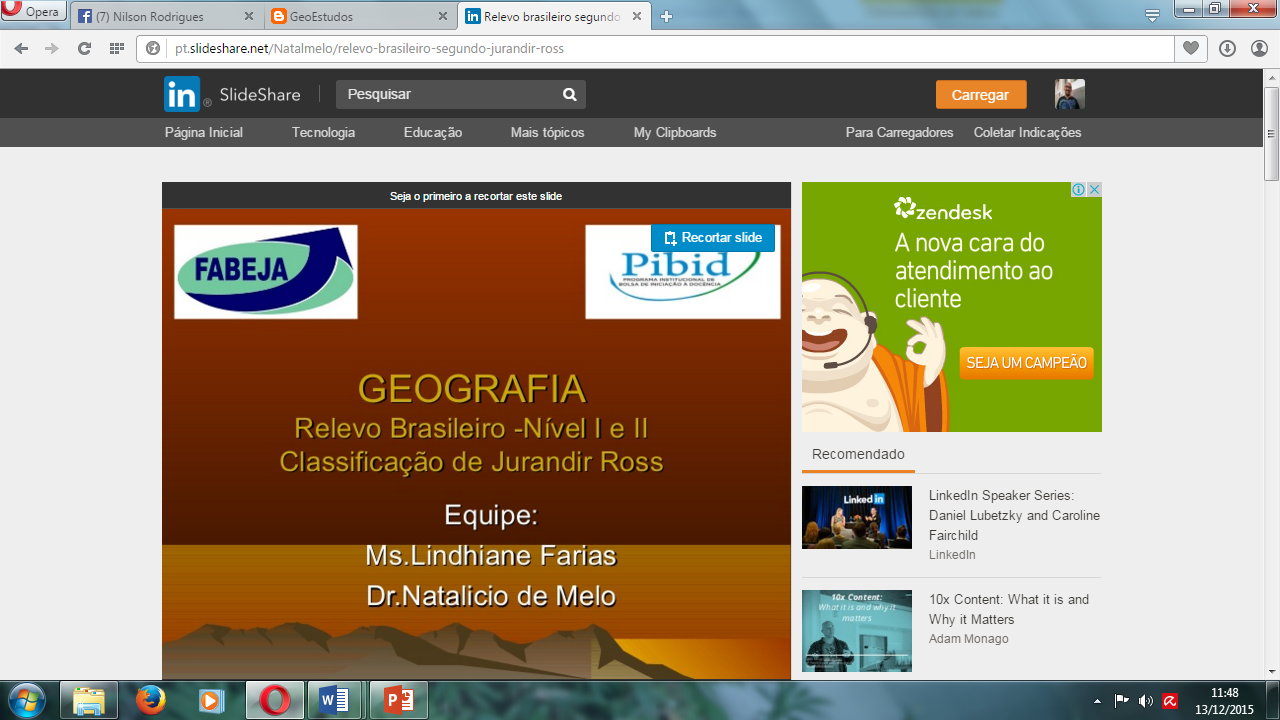
Task: Click the browser address bar URL
Action: [370, 48]
